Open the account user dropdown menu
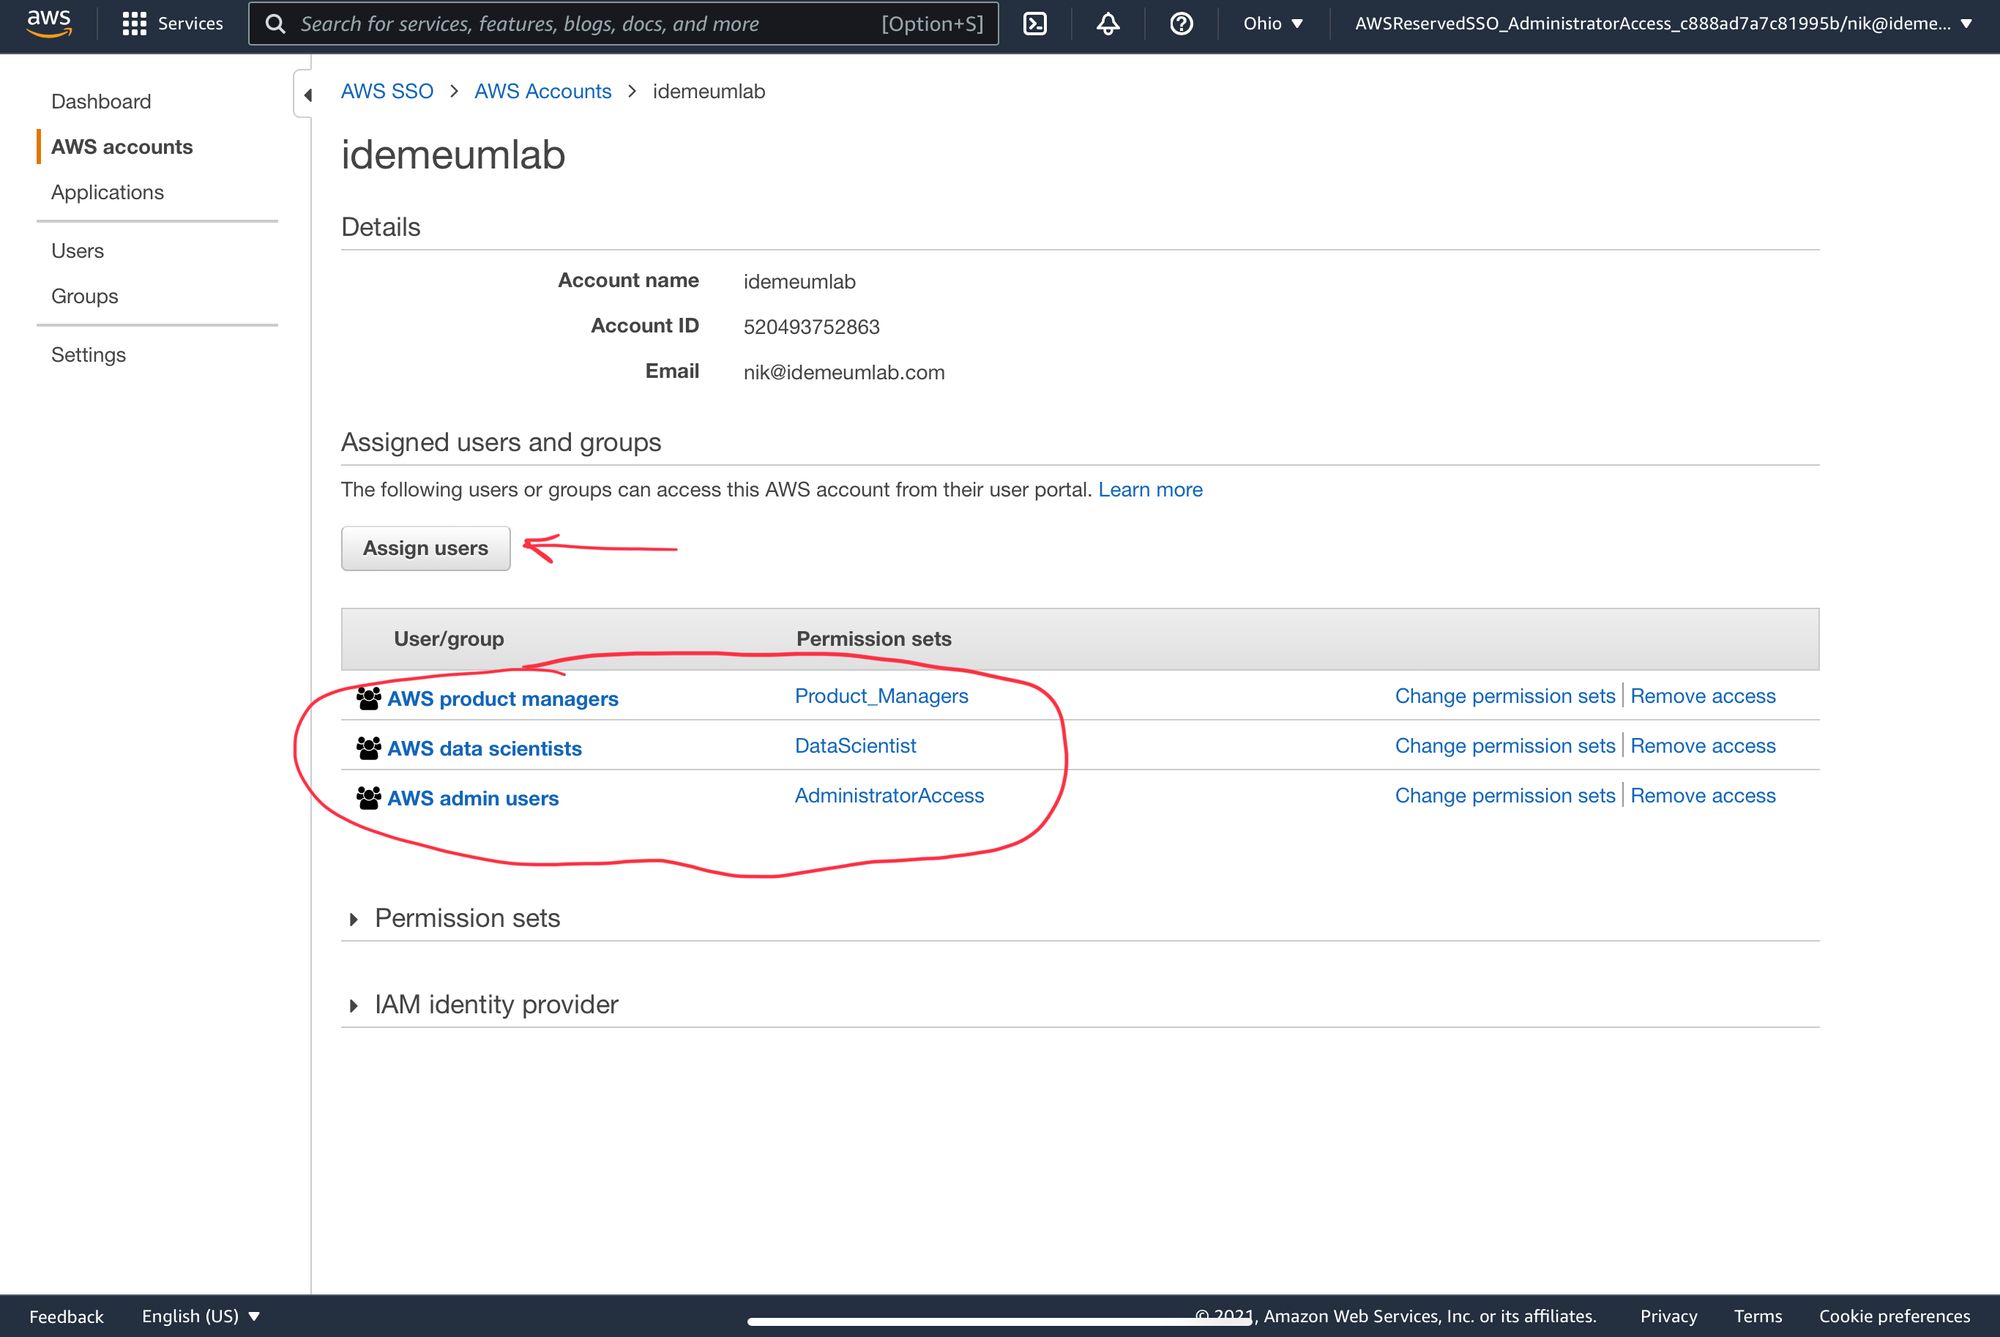 1663,24
